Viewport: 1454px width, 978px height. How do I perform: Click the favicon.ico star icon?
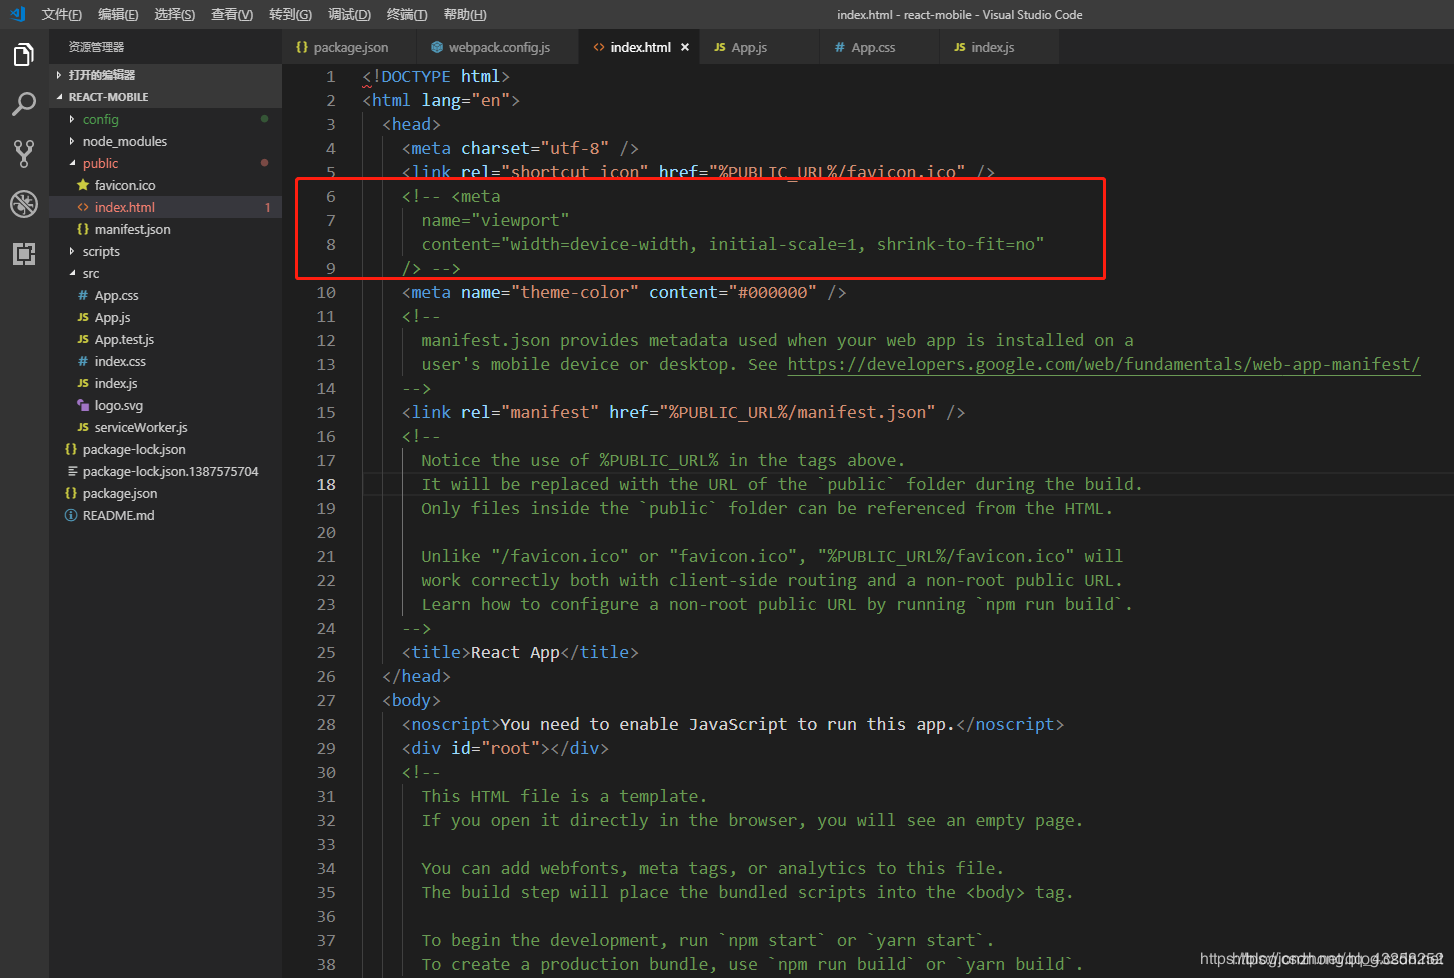point(83,185)
